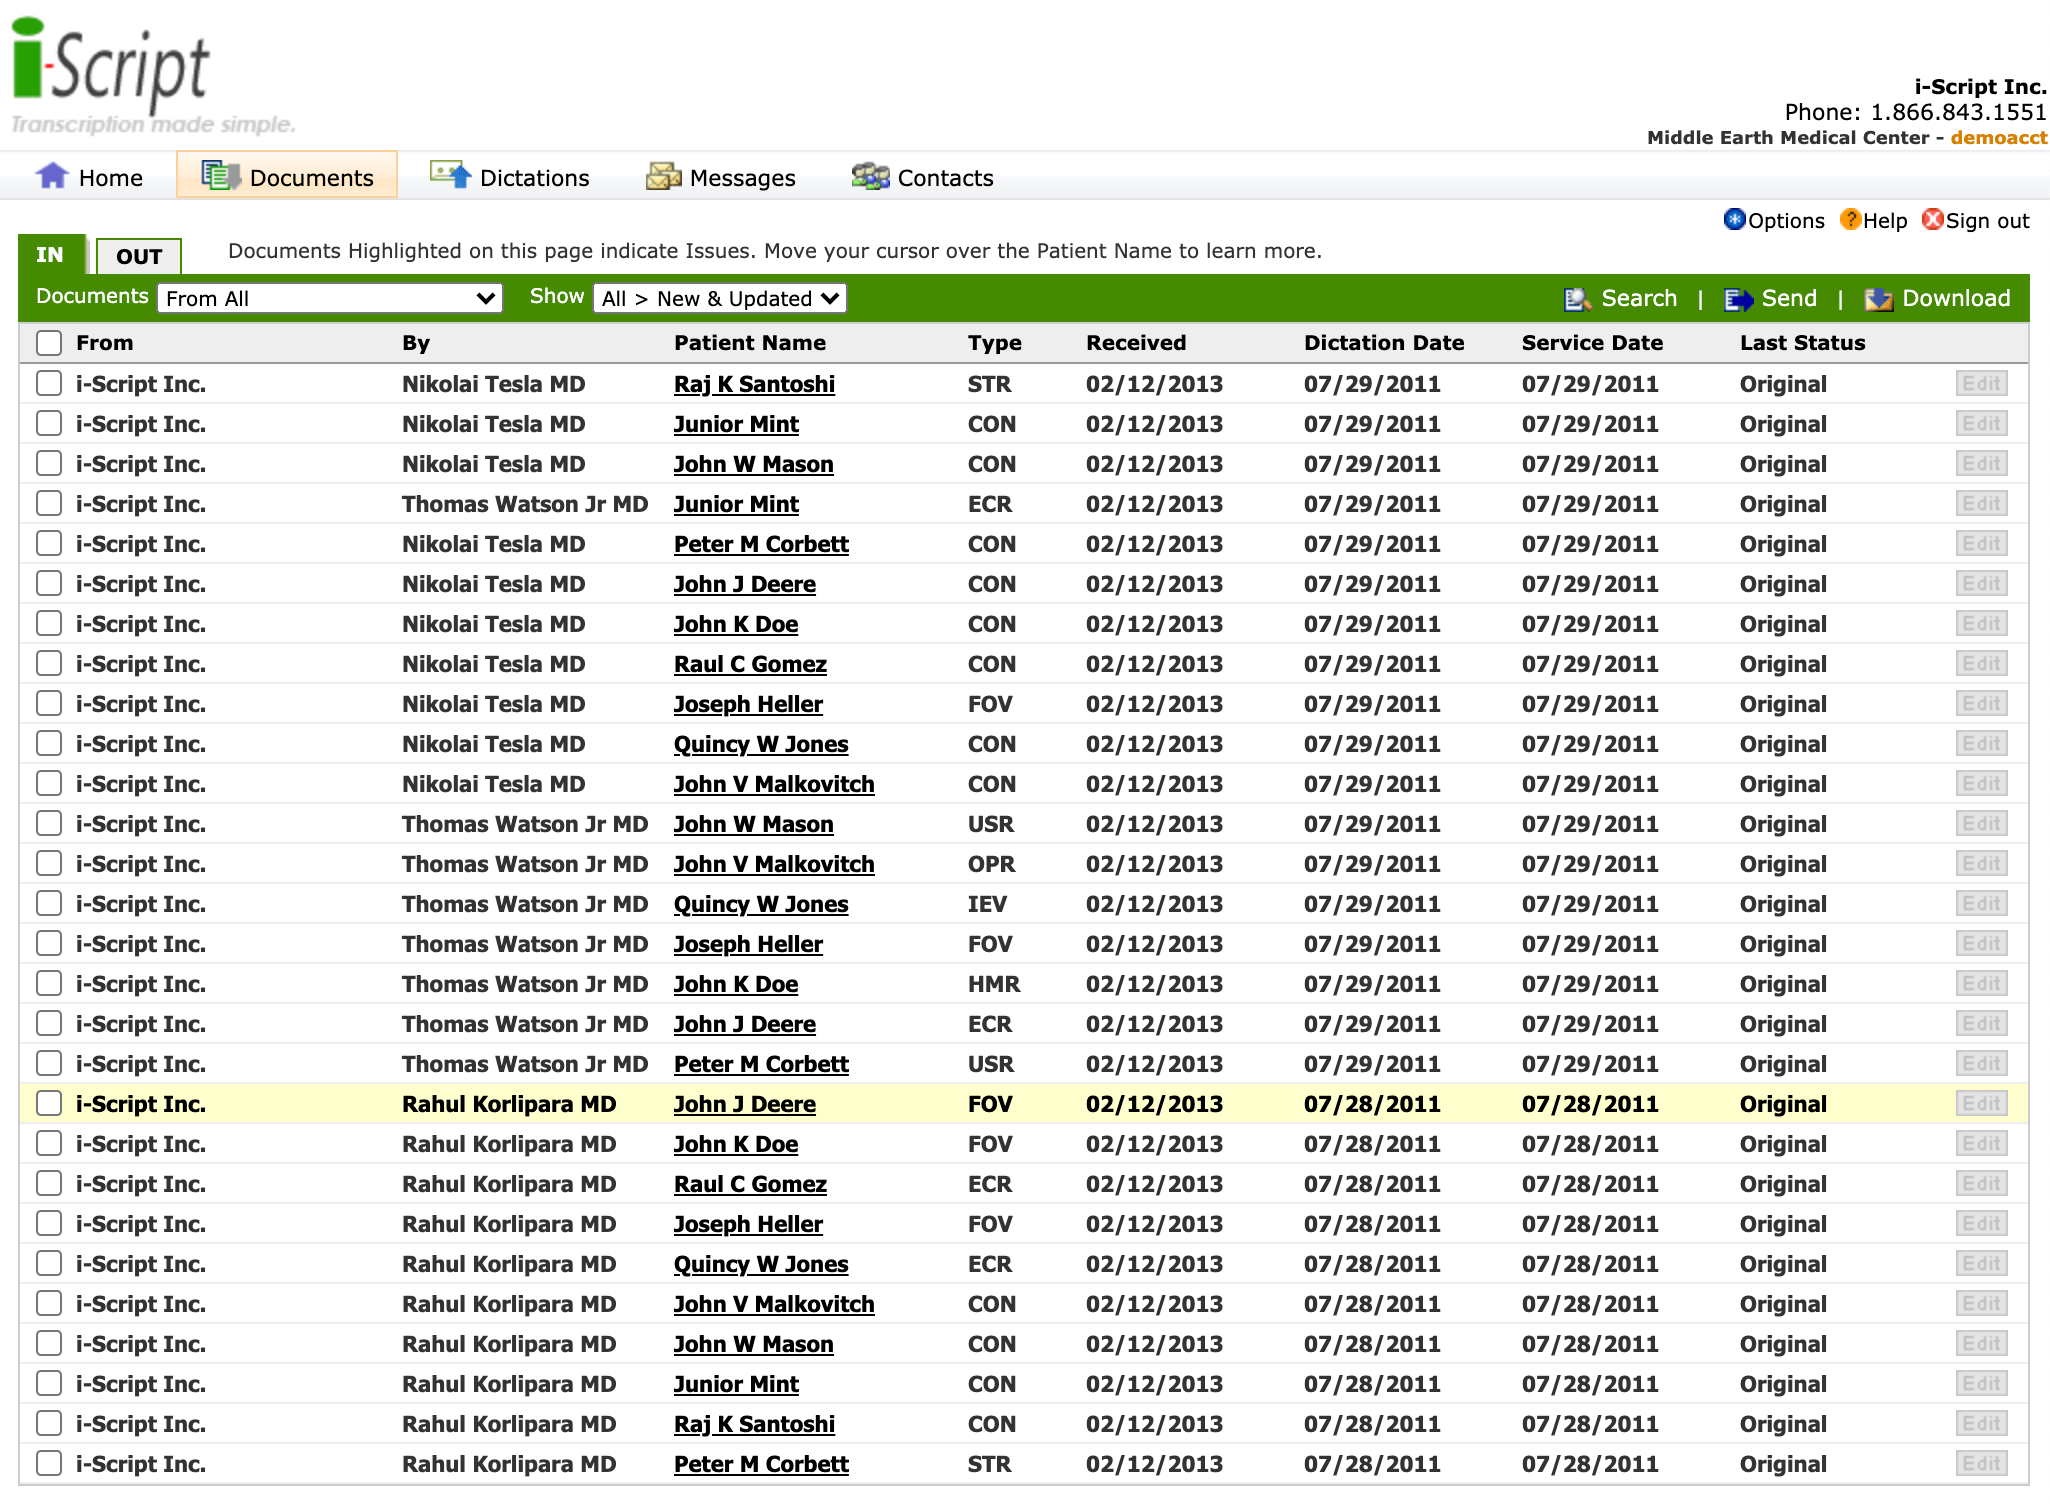Toggle the select-all checkbox in the header
This screenshot has width=2050, height=1504.
point(48,343)
